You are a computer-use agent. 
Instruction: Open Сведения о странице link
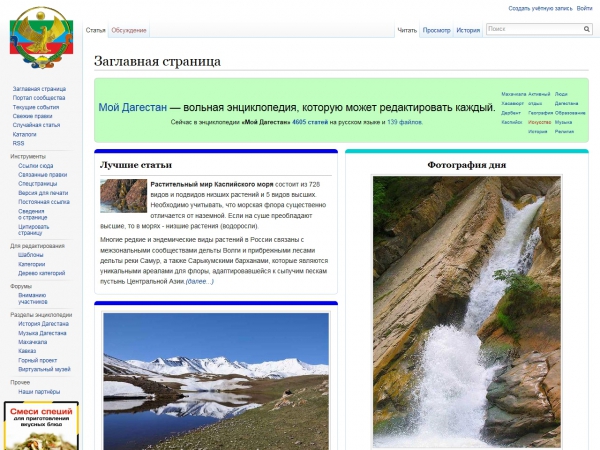pos(33,214)
